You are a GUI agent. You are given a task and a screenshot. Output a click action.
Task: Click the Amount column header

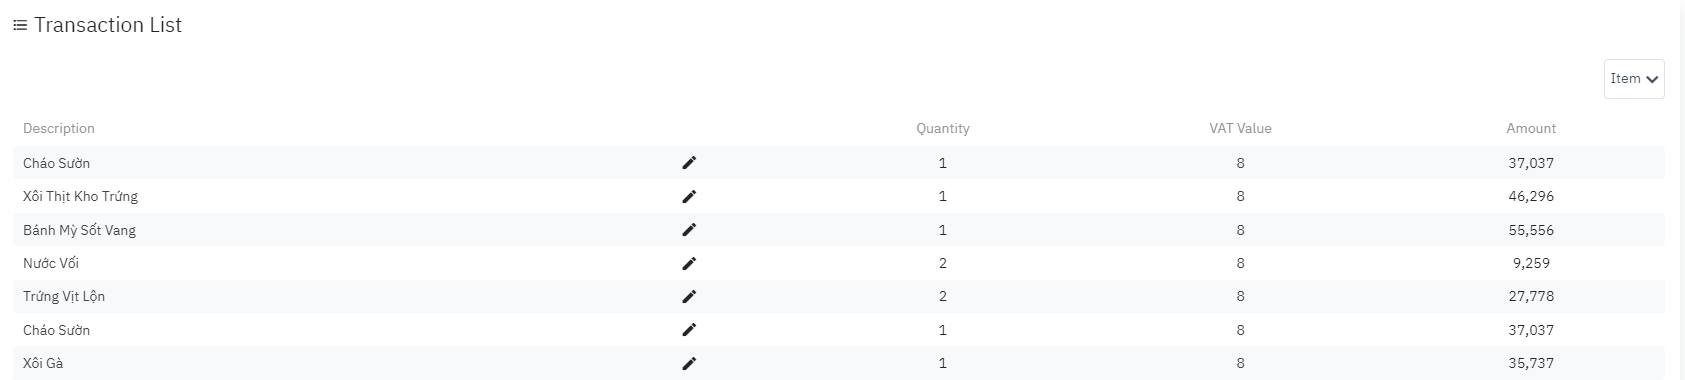[1531, 128]
